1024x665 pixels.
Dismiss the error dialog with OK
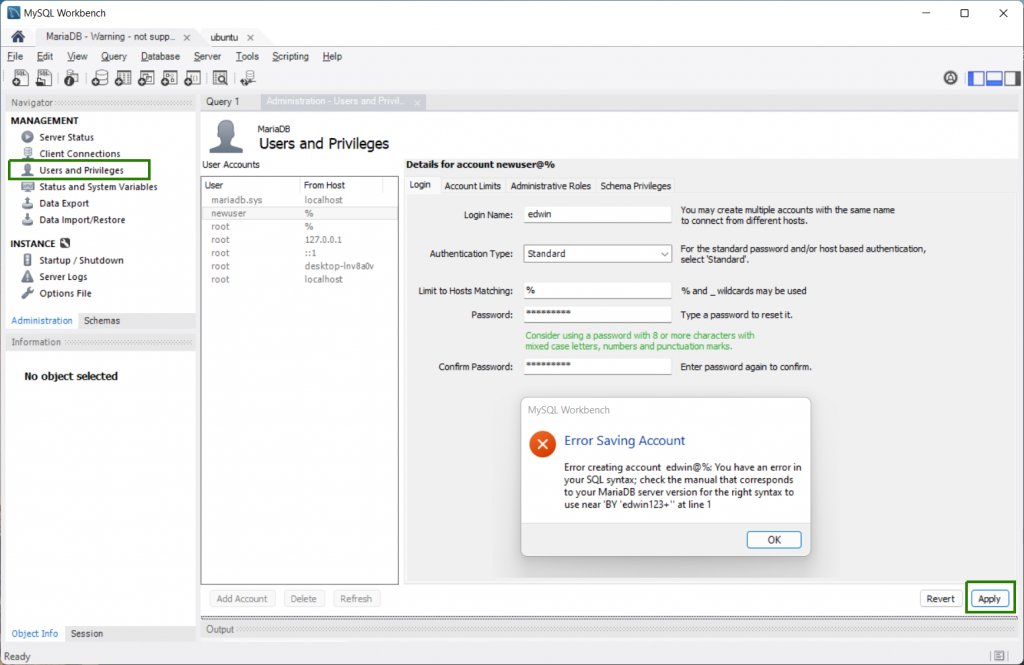click(774, 540)
